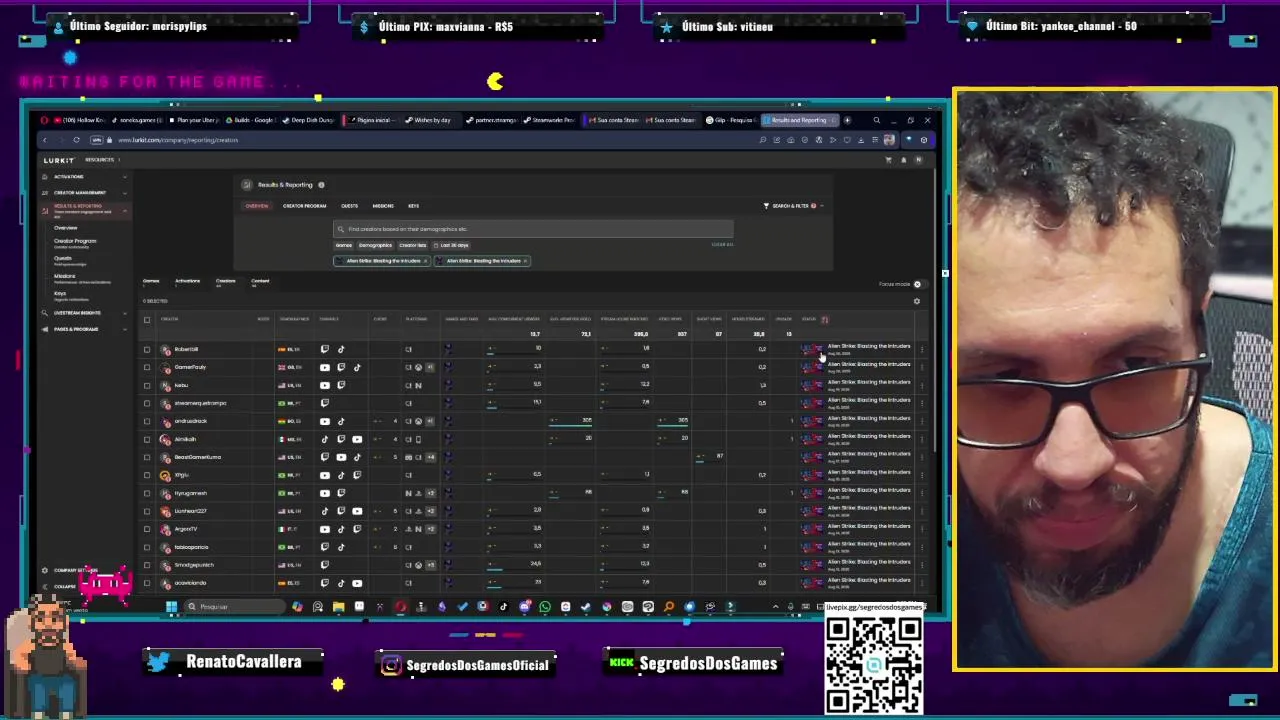The height and width of the screenshot is (720, 1280).
Task: Click the browser address bar URL
Action: coord(178,140)
